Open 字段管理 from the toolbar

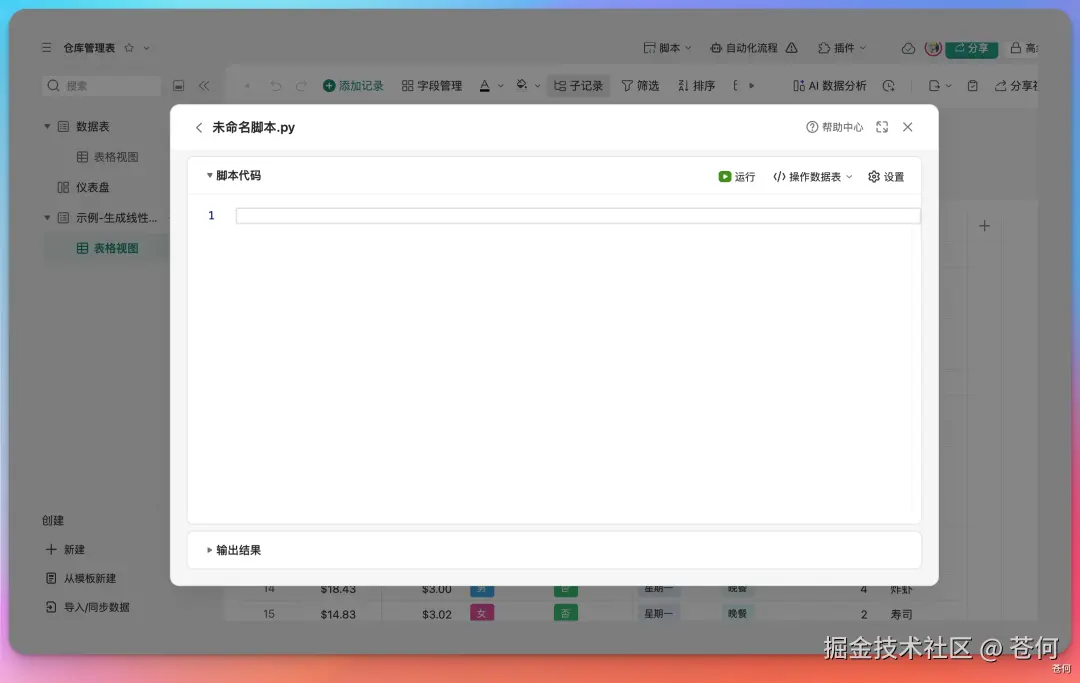tap(432, 85)
